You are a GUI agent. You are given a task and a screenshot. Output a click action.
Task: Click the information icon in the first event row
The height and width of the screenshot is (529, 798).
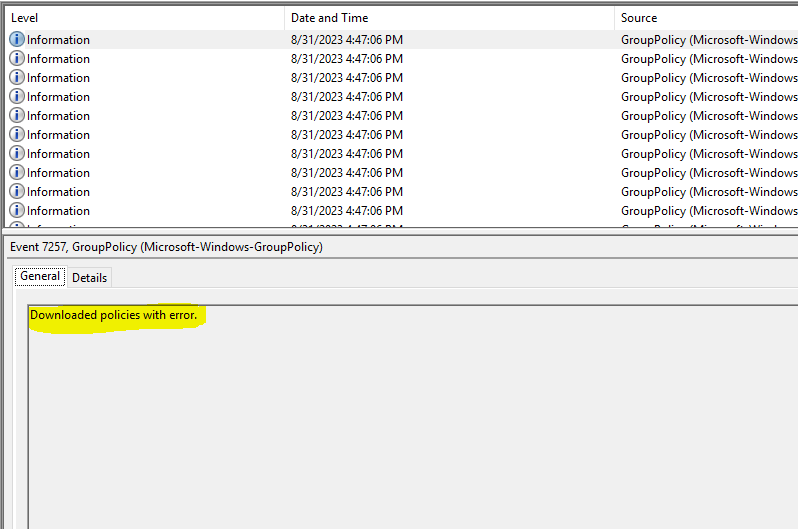click(x=17, y=40)
